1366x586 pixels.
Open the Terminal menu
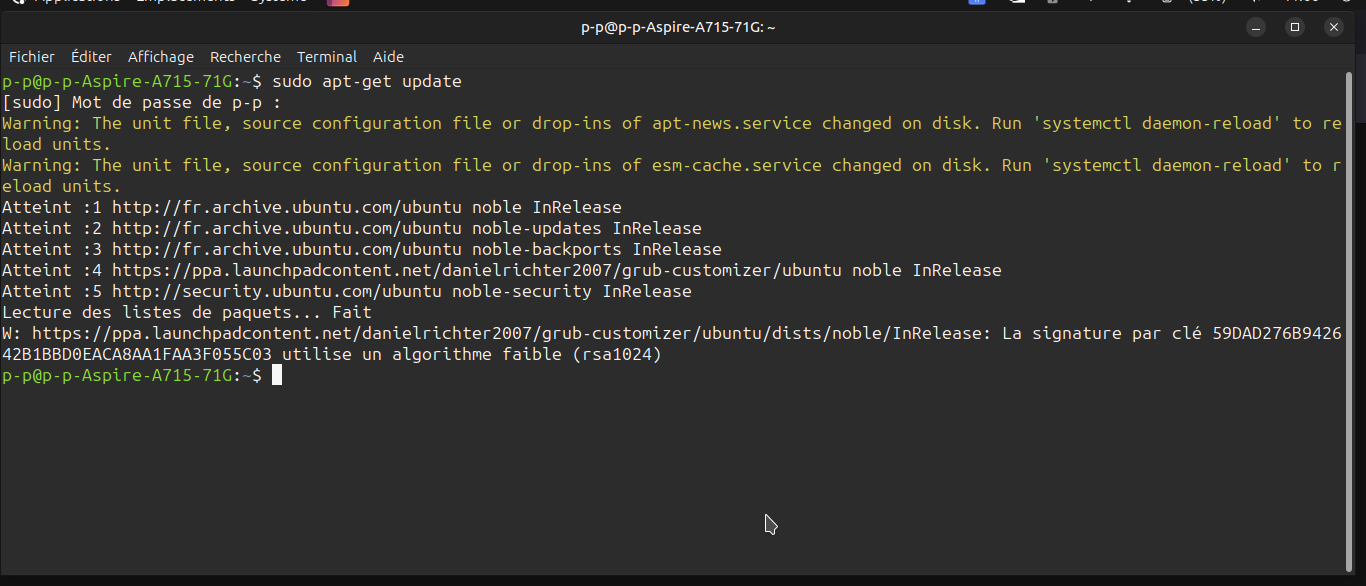(327, 57)
